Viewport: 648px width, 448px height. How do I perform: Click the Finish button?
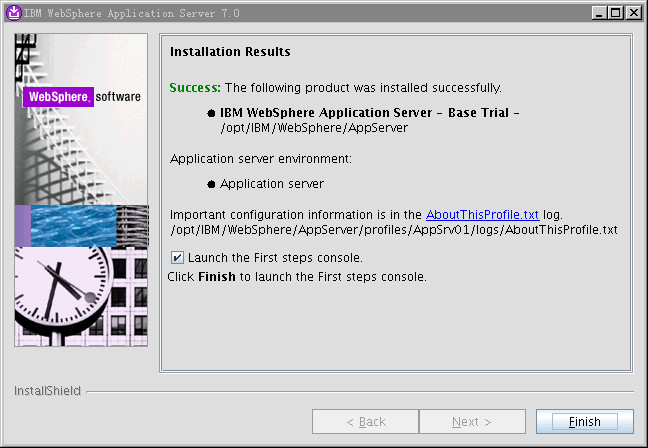tap(584, 422)
